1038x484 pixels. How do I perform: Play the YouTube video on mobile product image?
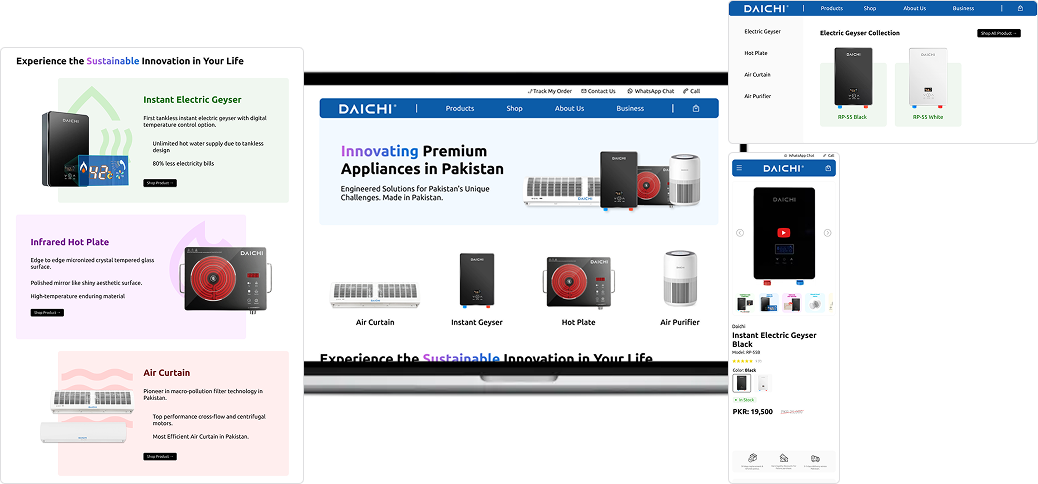click(x=784, y=233)
